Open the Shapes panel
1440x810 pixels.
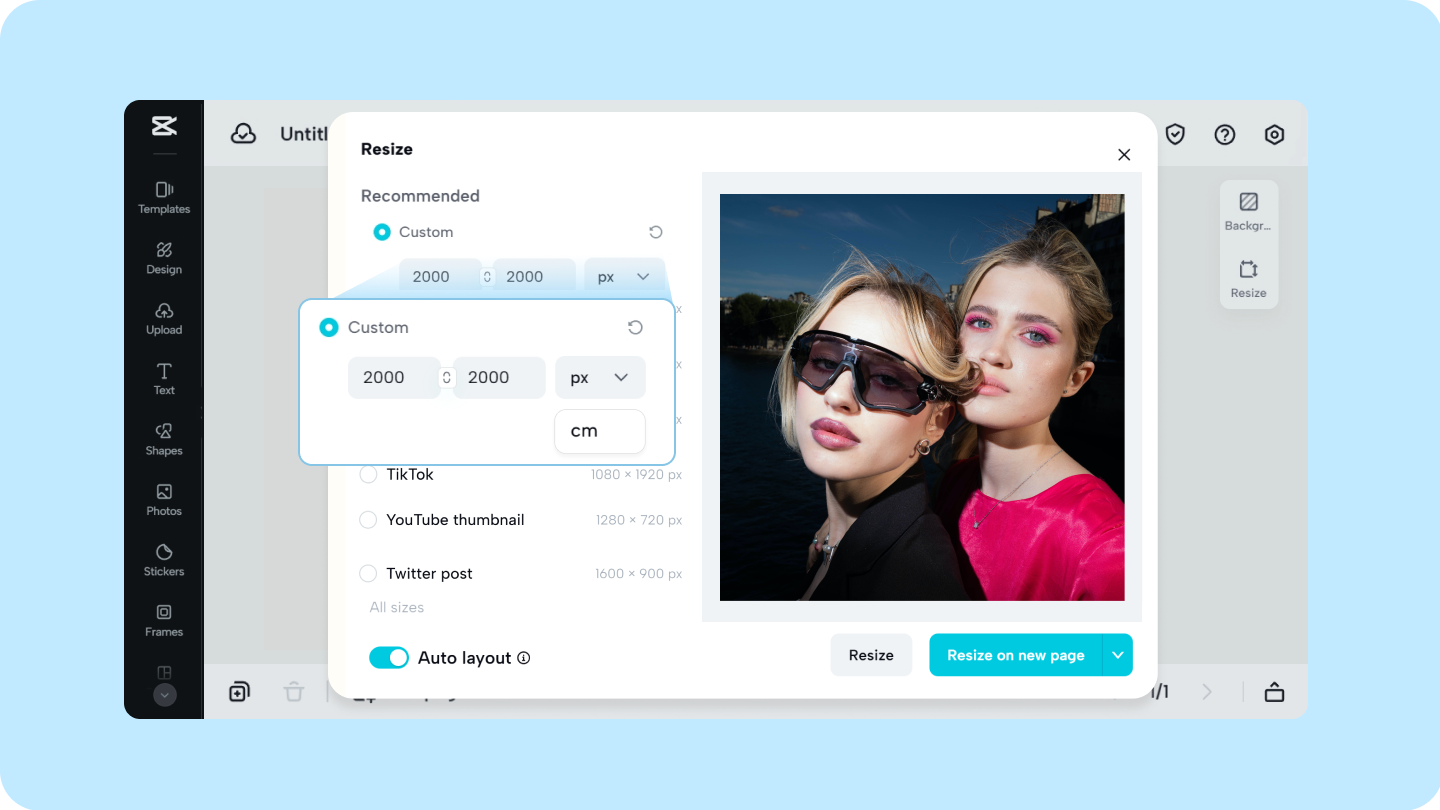pyautogui.click(x=164, y=439)
